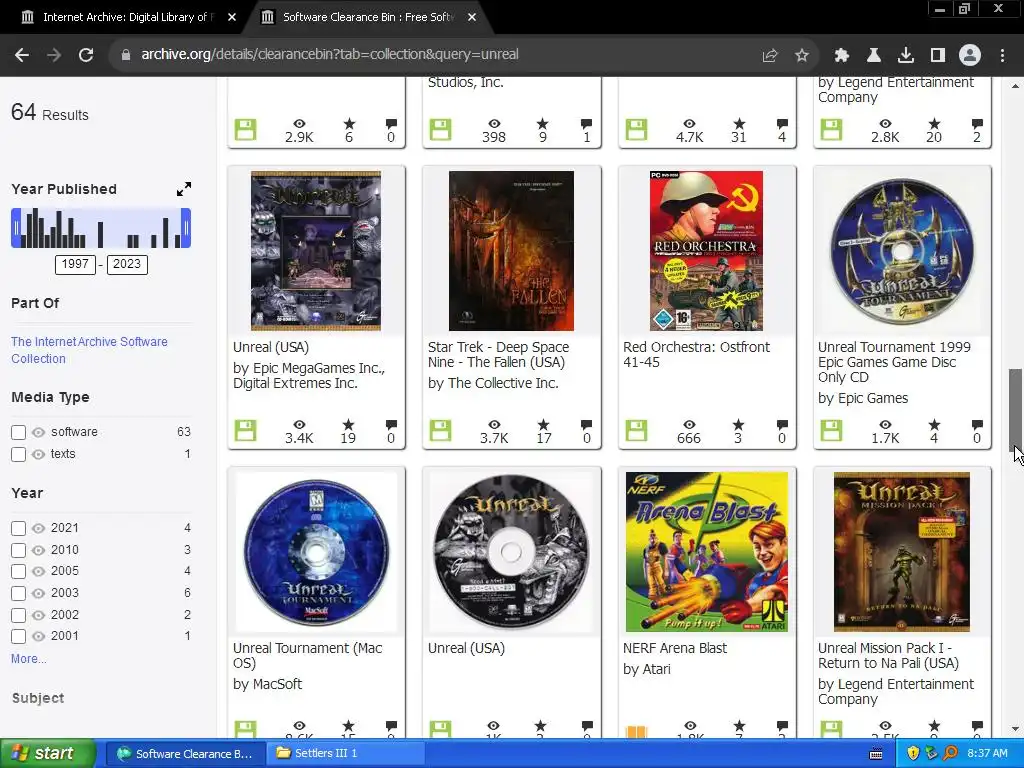Open the Windows start menu
1024x768 pixels.
(48, 754)
